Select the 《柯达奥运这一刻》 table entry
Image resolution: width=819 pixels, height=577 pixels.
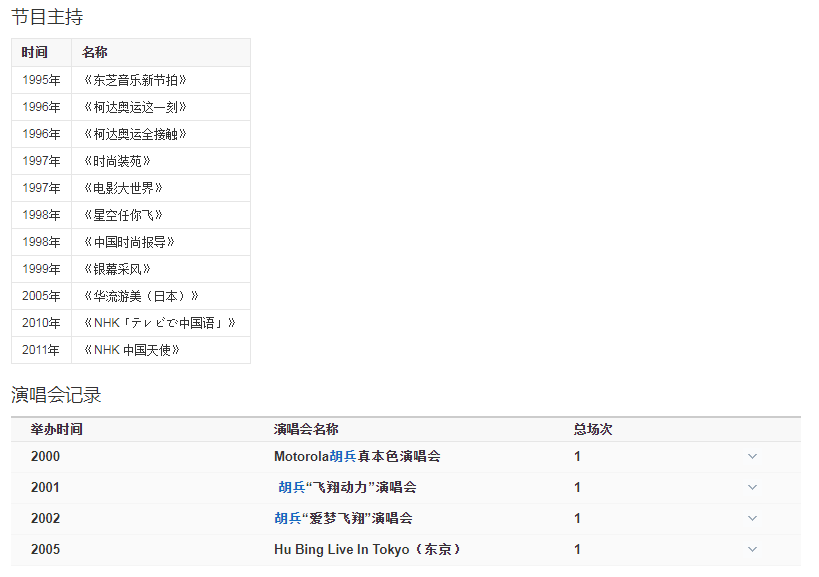[161, 107]
